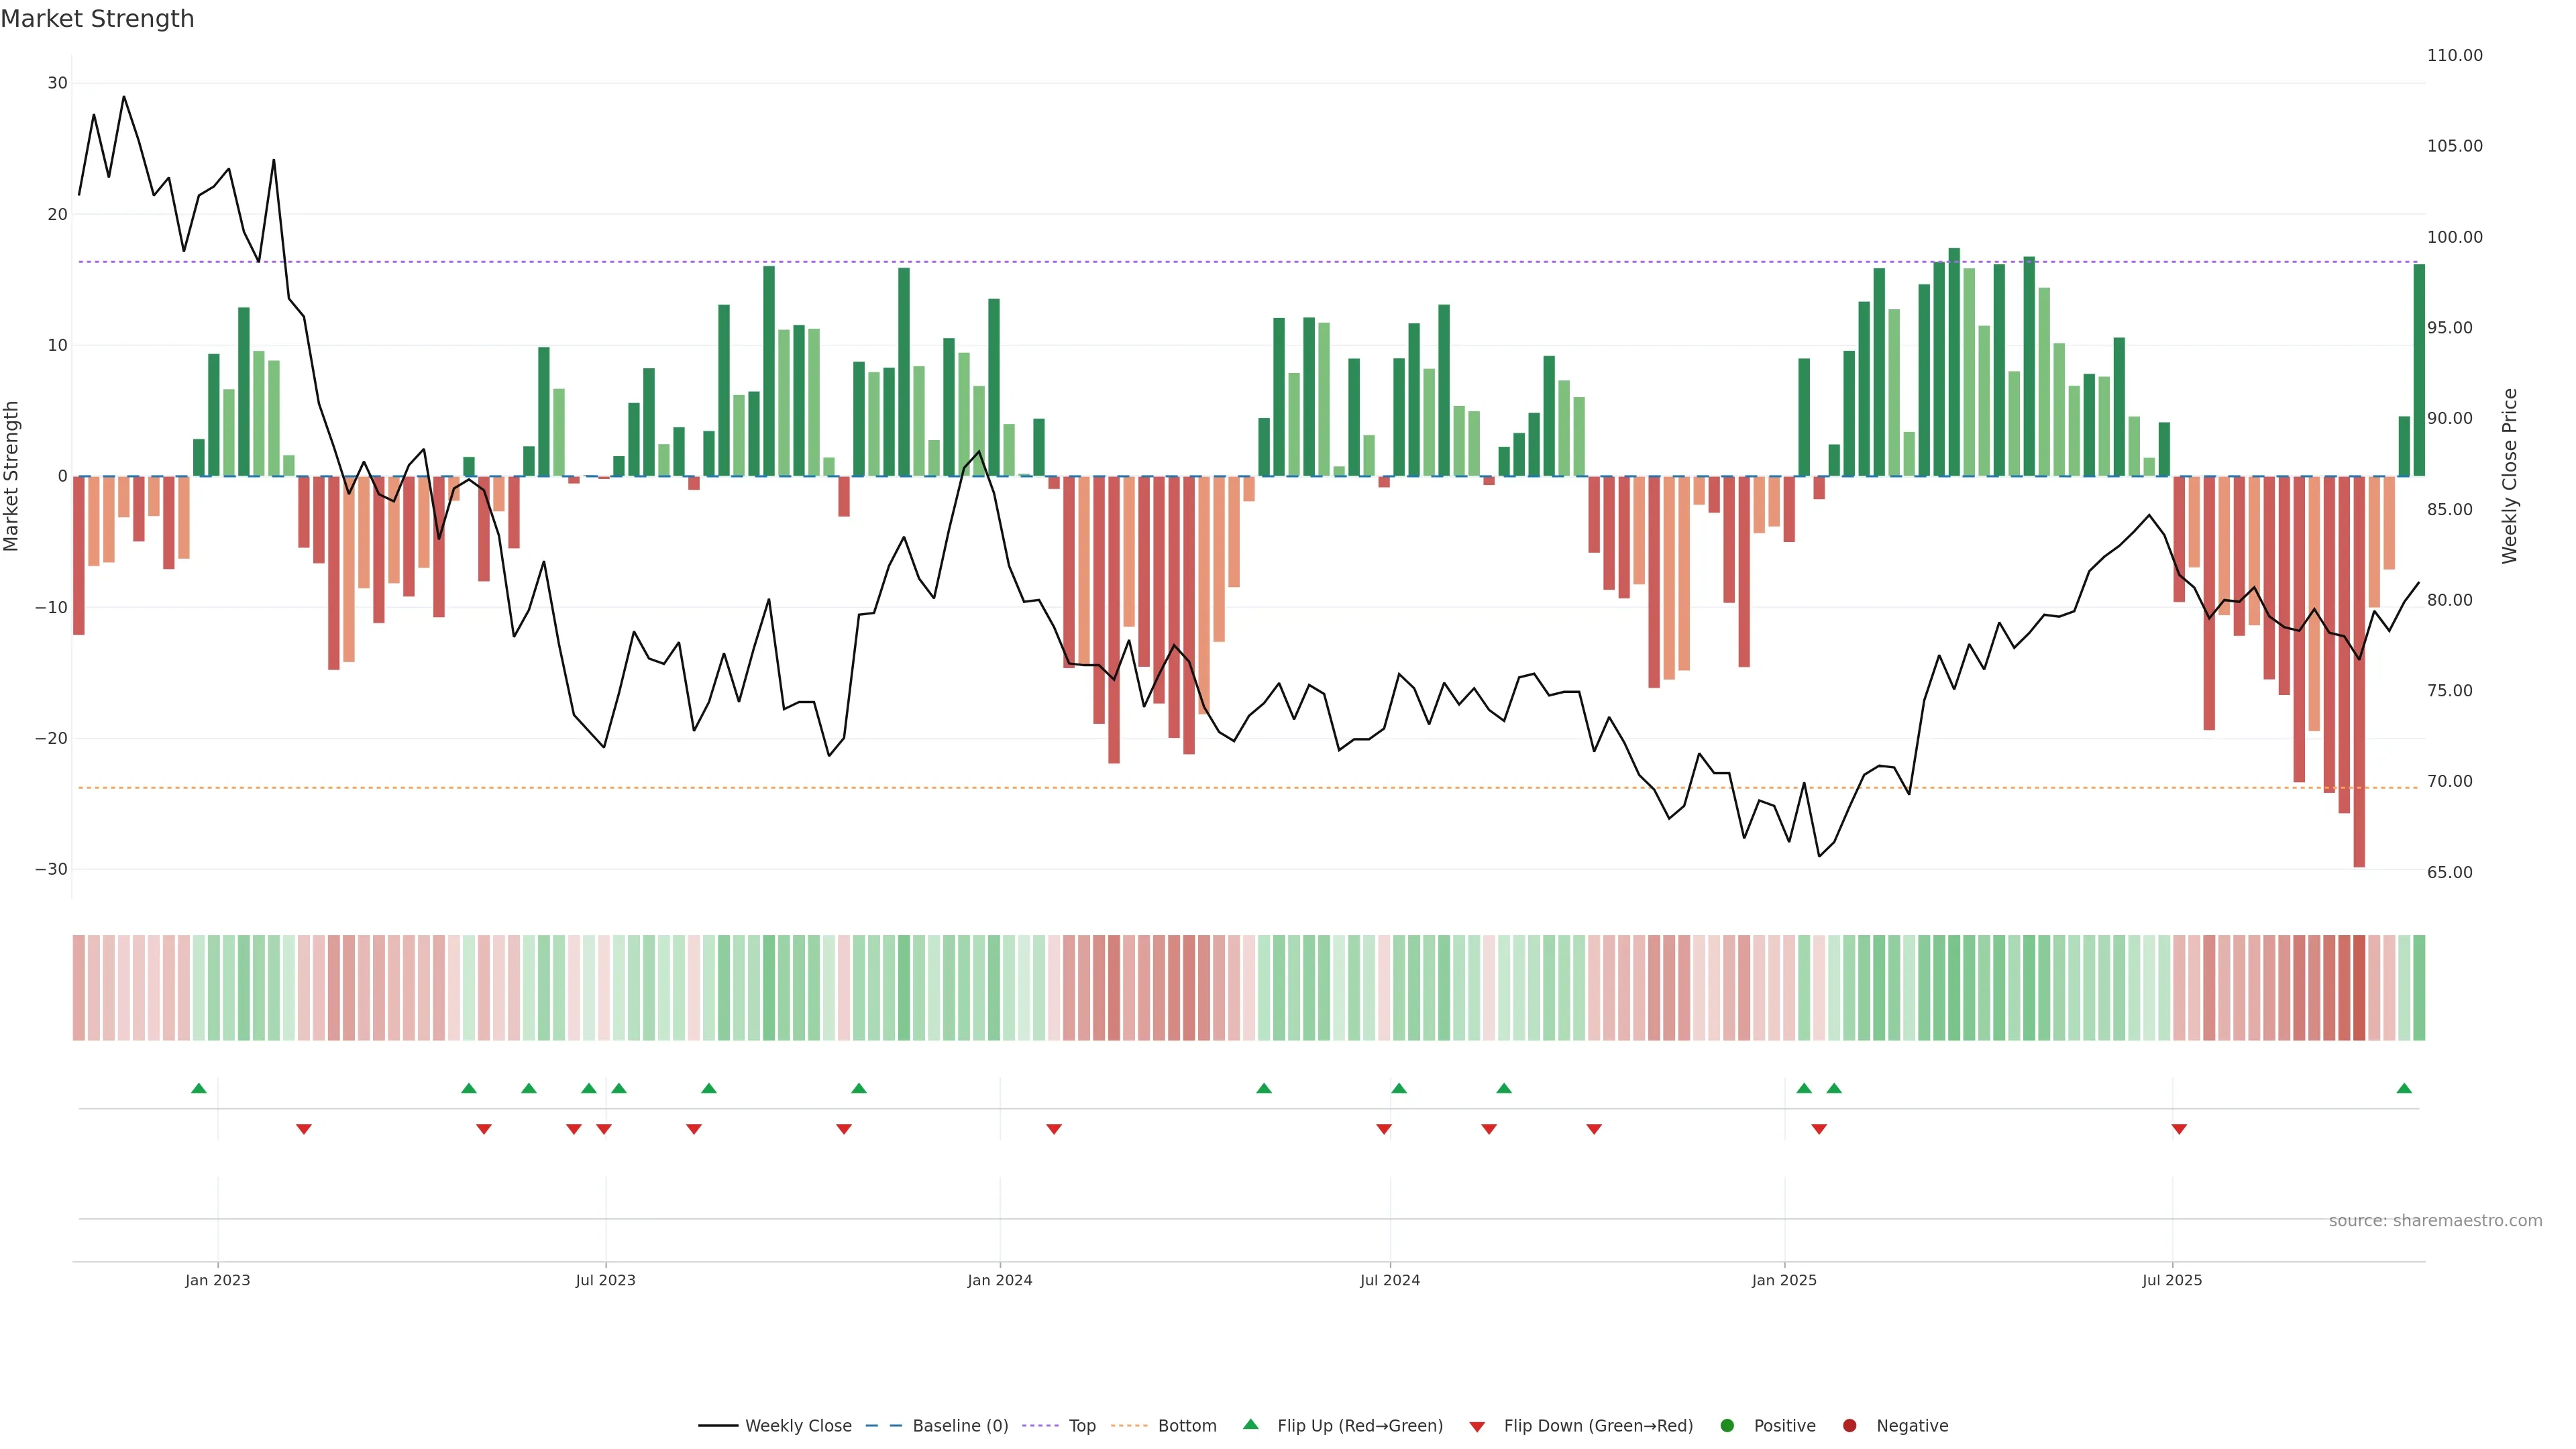The height and width of the screenshot is (1449, 2576).
Task: Click the Market Strength chart title
Action: click(97, 19)
